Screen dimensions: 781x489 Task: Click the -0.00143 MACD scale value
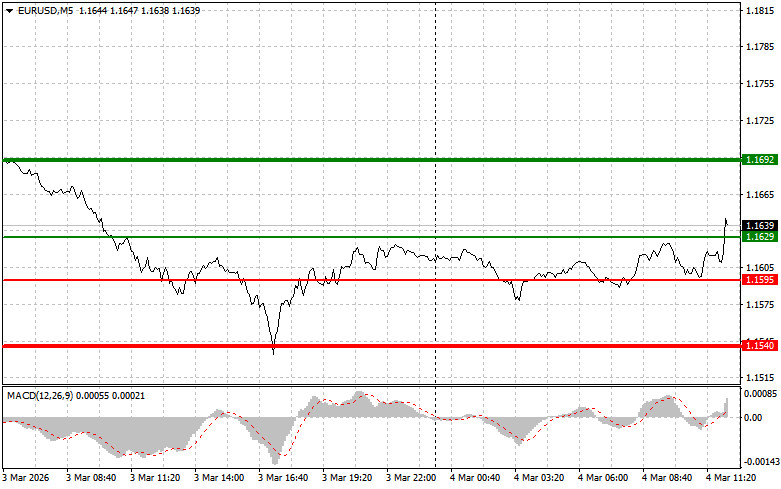point(760,462)
